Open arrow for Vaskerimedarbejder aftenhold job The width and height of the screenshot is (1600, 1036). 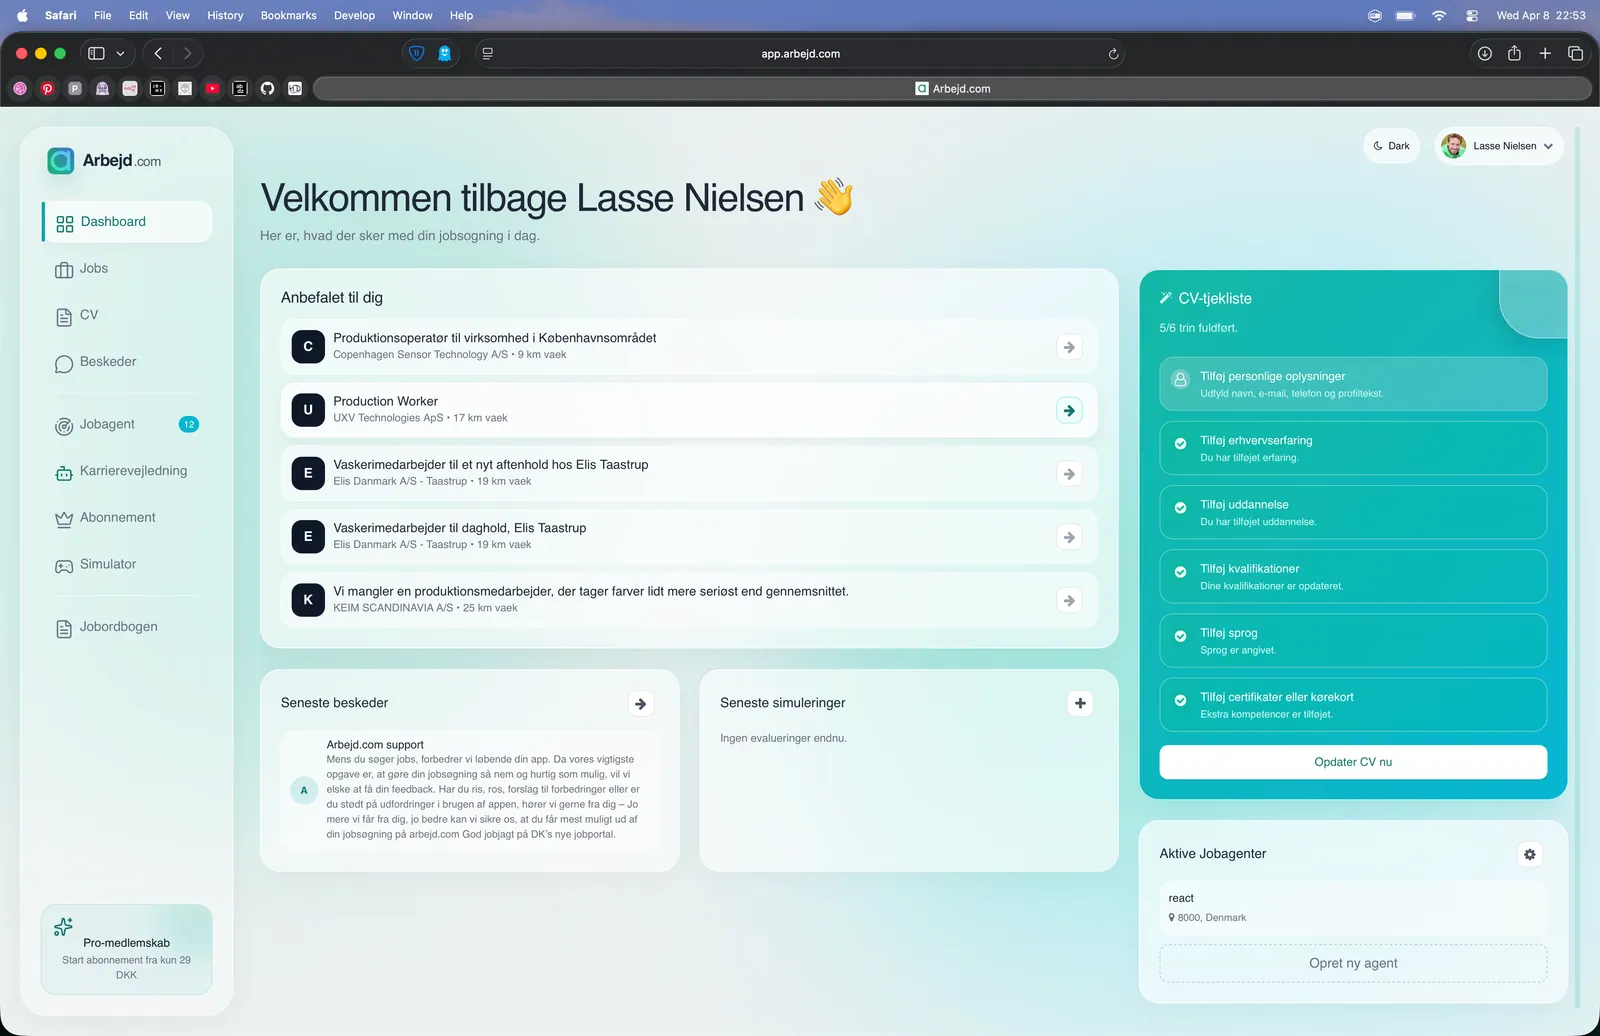(x=1069, y=474)
